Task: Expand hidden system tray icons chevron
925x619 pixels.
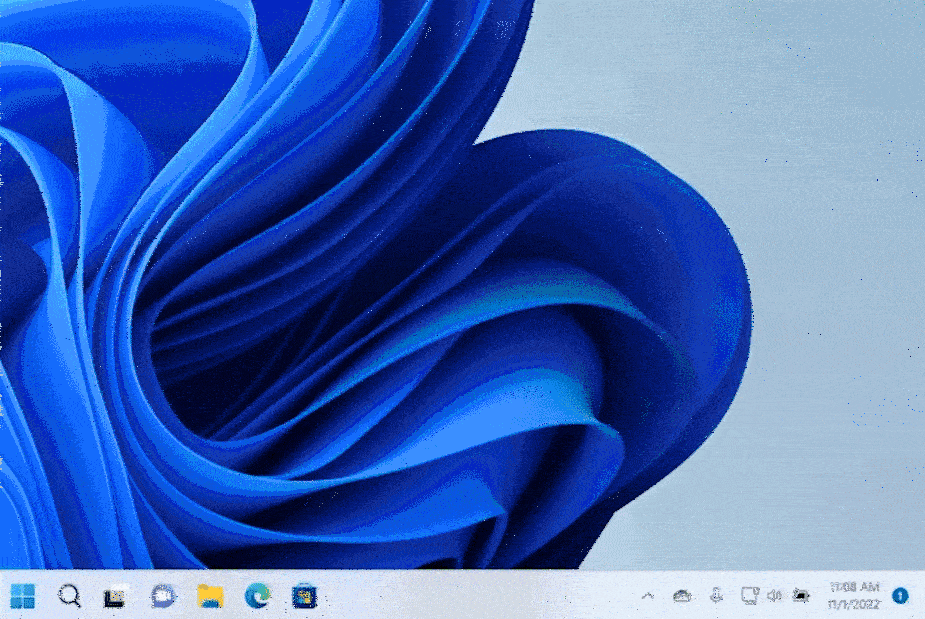Action: (648, 596)
